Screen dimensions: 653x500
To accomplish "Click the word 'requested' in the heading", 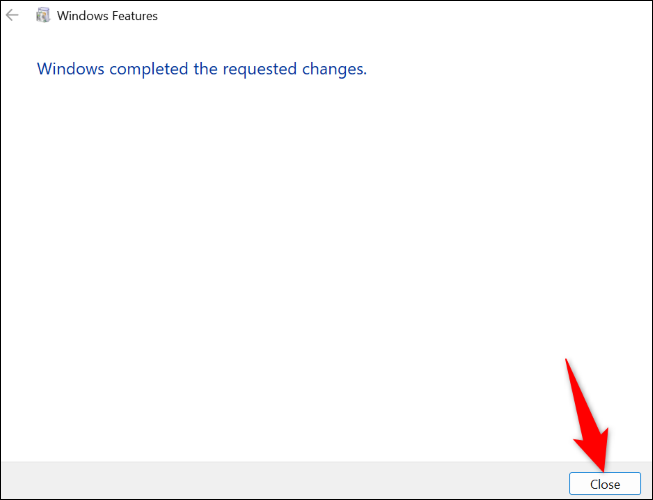I will pos(259,70).
